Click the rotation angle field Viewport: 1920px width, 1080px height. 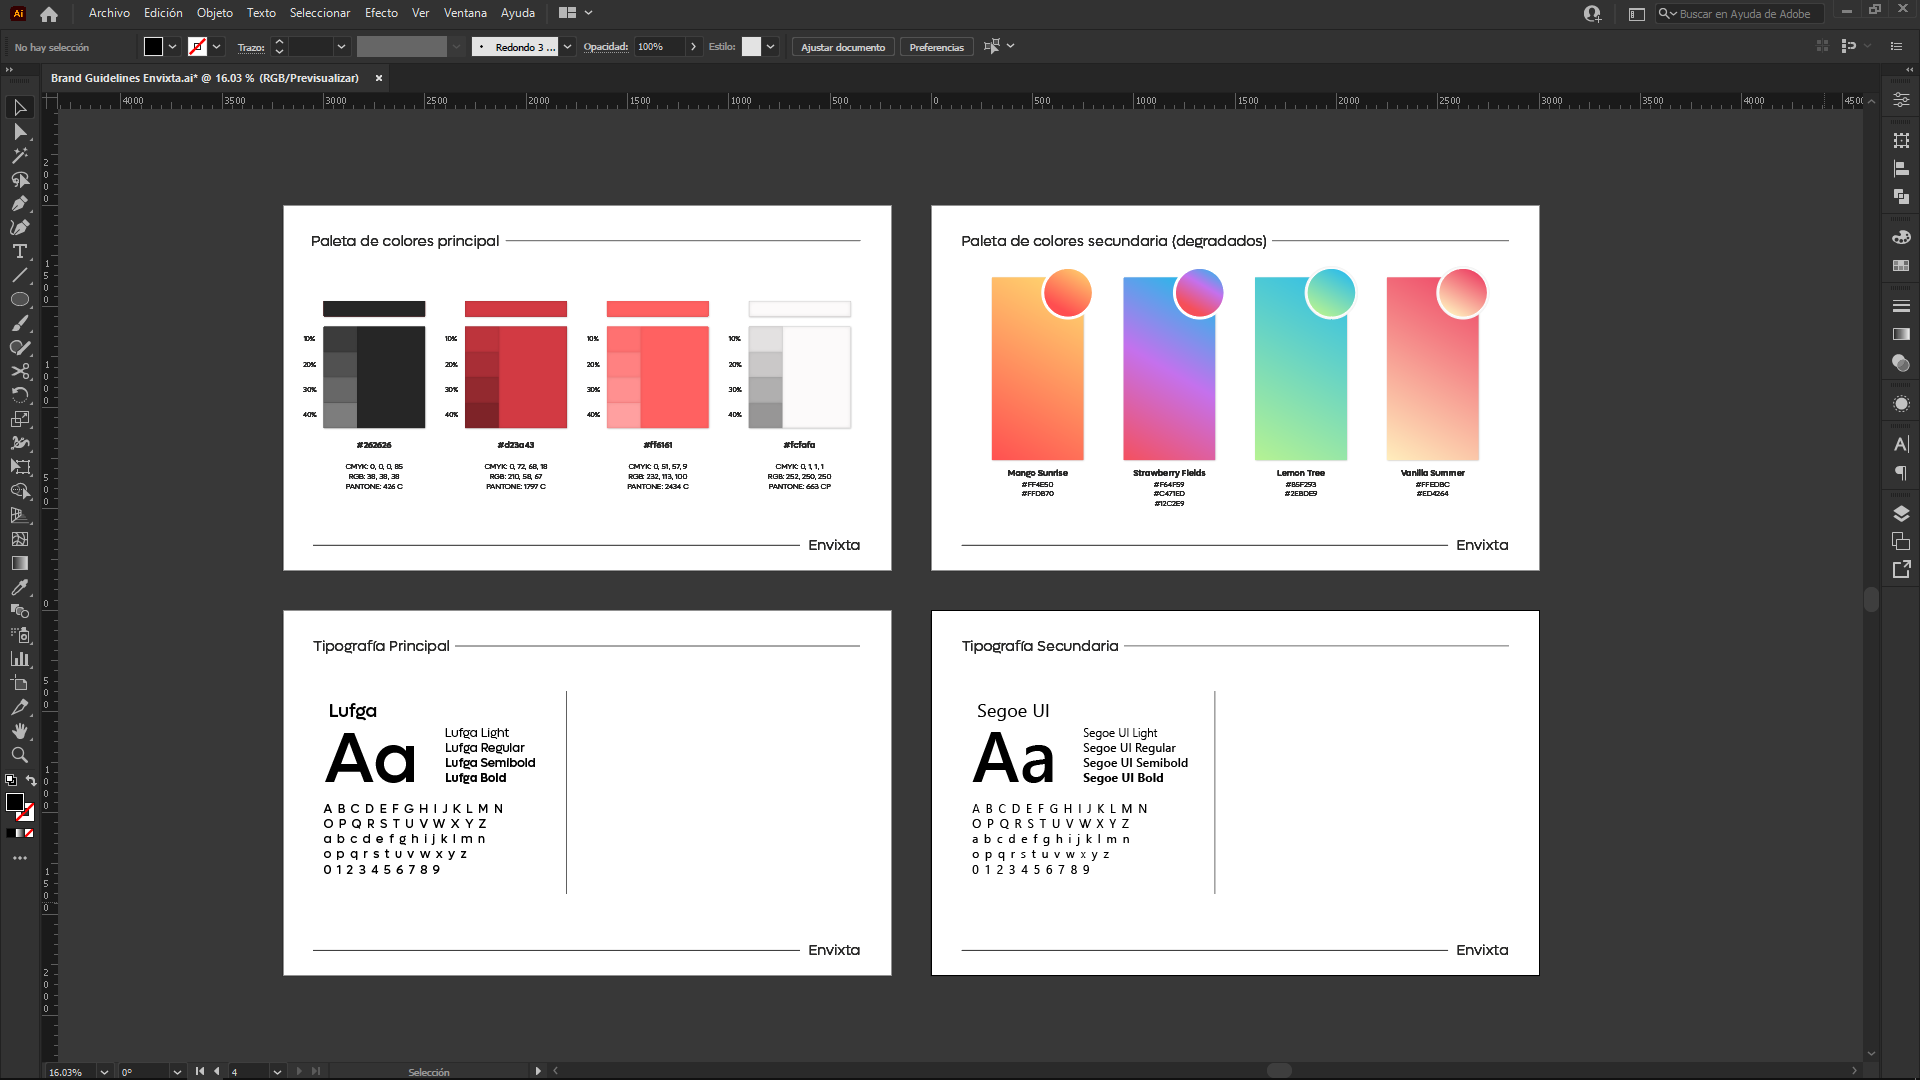144,1071
